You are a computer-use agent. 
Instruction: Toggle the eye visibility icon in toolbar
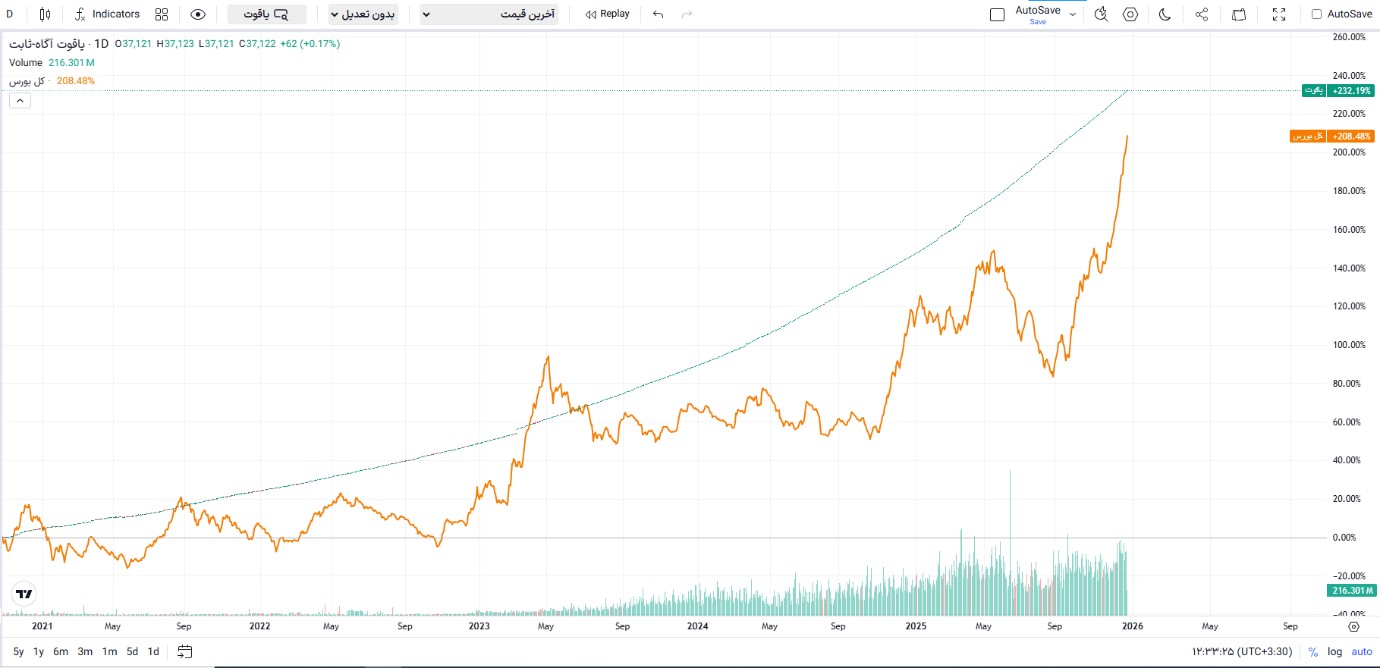pos(198,14)
